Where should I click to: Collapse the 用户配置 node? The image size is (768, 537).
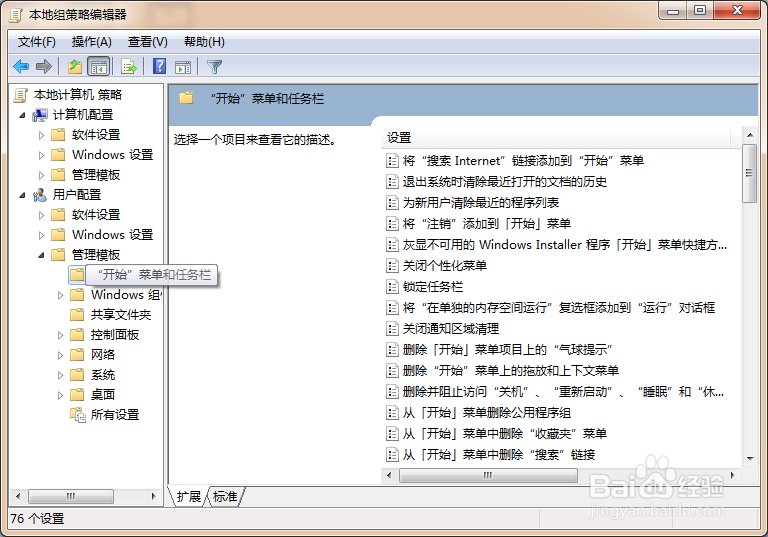[x=22, y=195]
